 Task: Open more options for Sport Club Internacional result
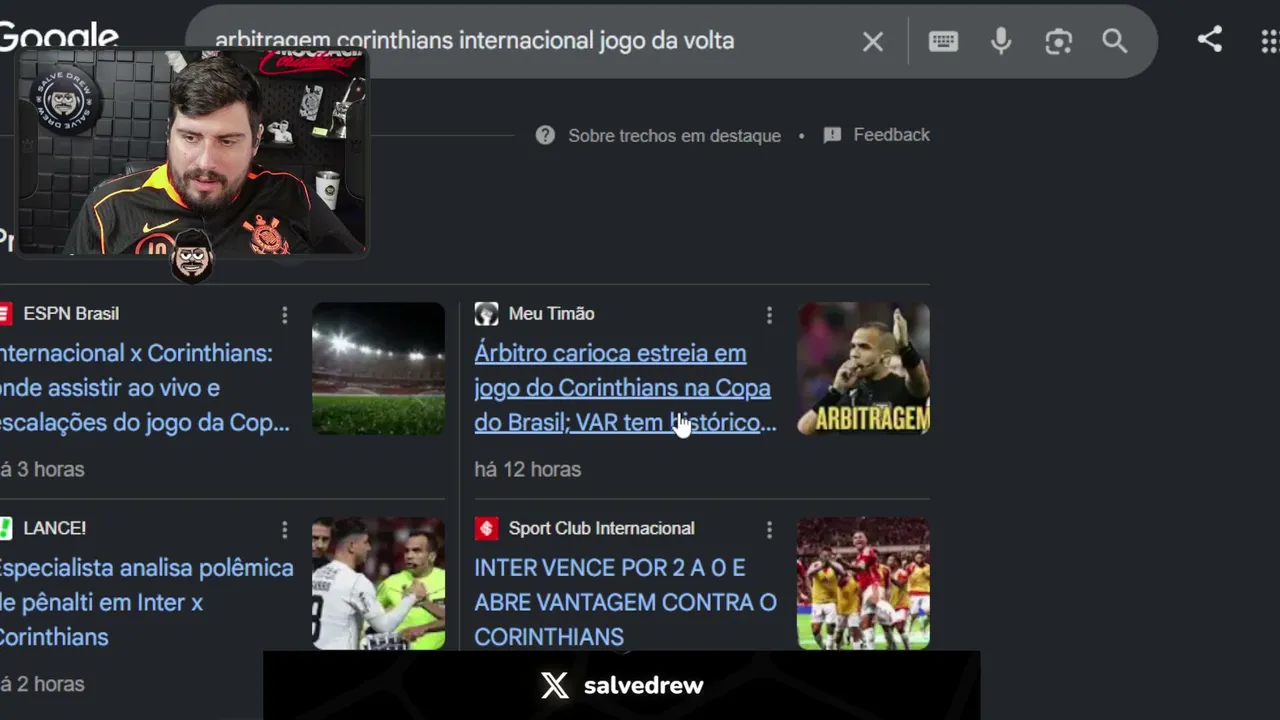point(769,529)
